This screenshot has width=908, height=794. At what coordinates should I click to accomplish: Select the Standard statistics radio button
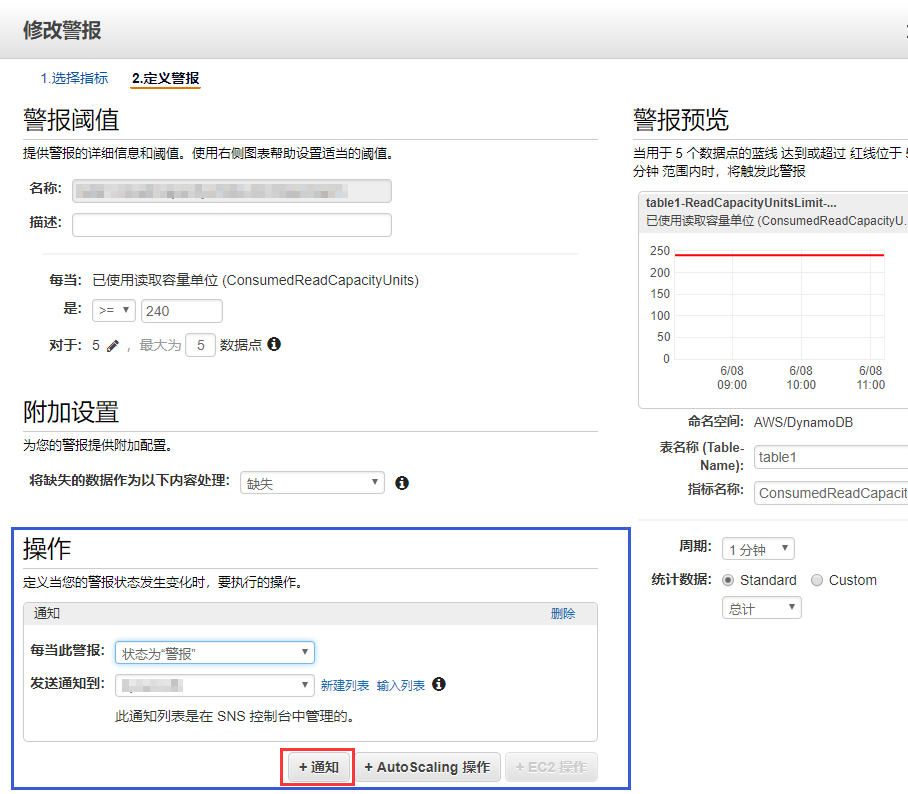[x=728, y=580]
